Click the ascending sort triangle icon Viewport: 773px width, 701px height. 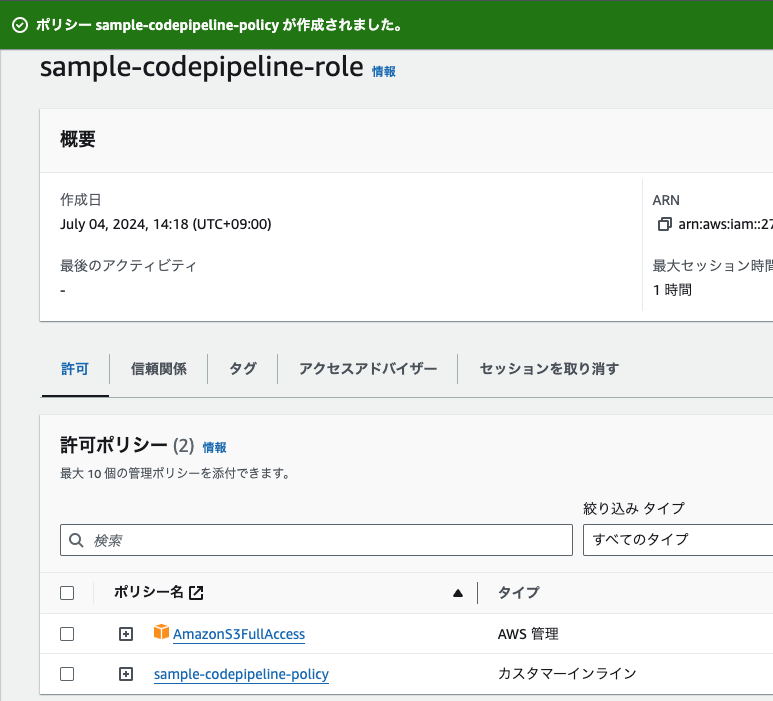tap(458, 593)
